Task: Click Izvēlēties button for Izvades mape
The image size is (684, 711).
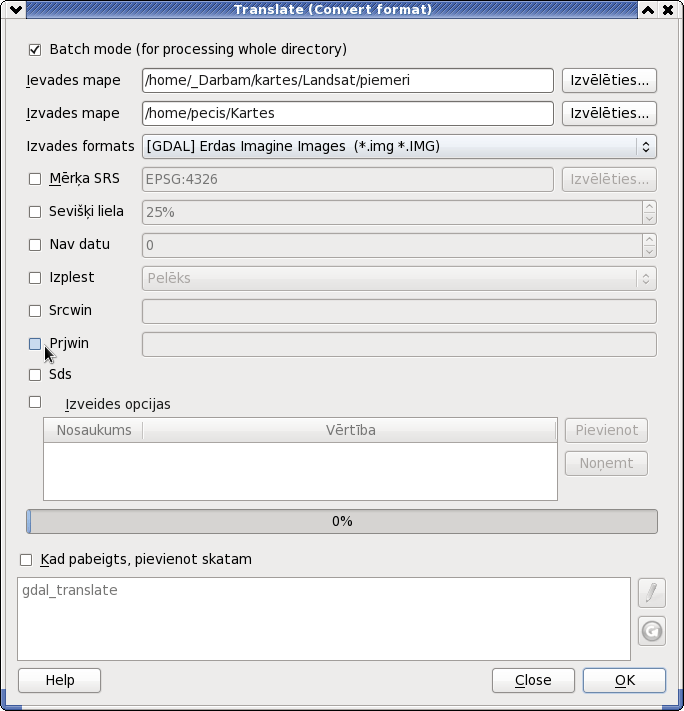Action: pos(609,113)
